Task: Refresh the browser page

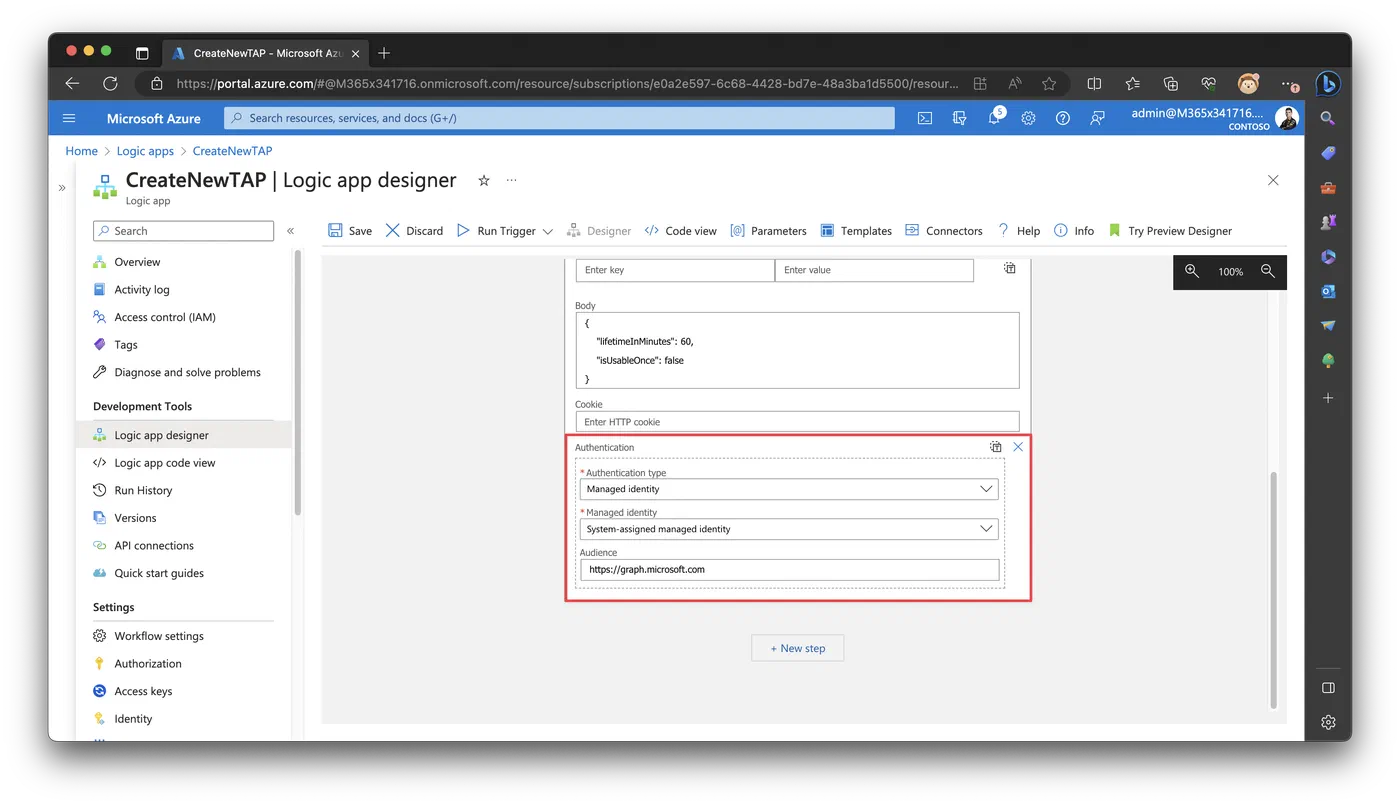Action: (110, 84)
